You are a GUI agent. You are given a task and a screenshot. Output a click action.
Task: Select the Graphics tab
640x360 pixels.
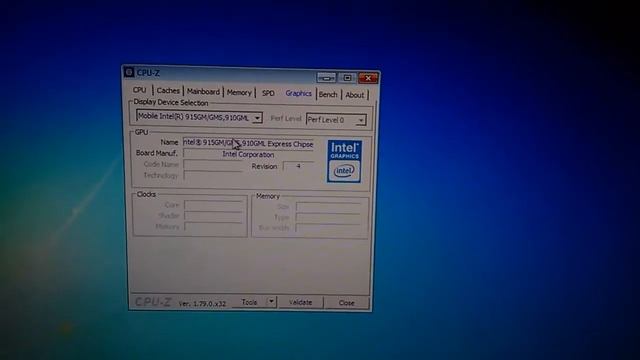[298, 93]
